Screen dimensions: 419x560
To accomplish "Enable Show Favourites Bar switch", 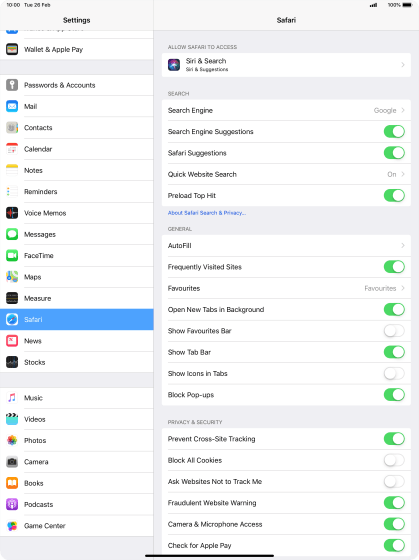I will (394, 331).
